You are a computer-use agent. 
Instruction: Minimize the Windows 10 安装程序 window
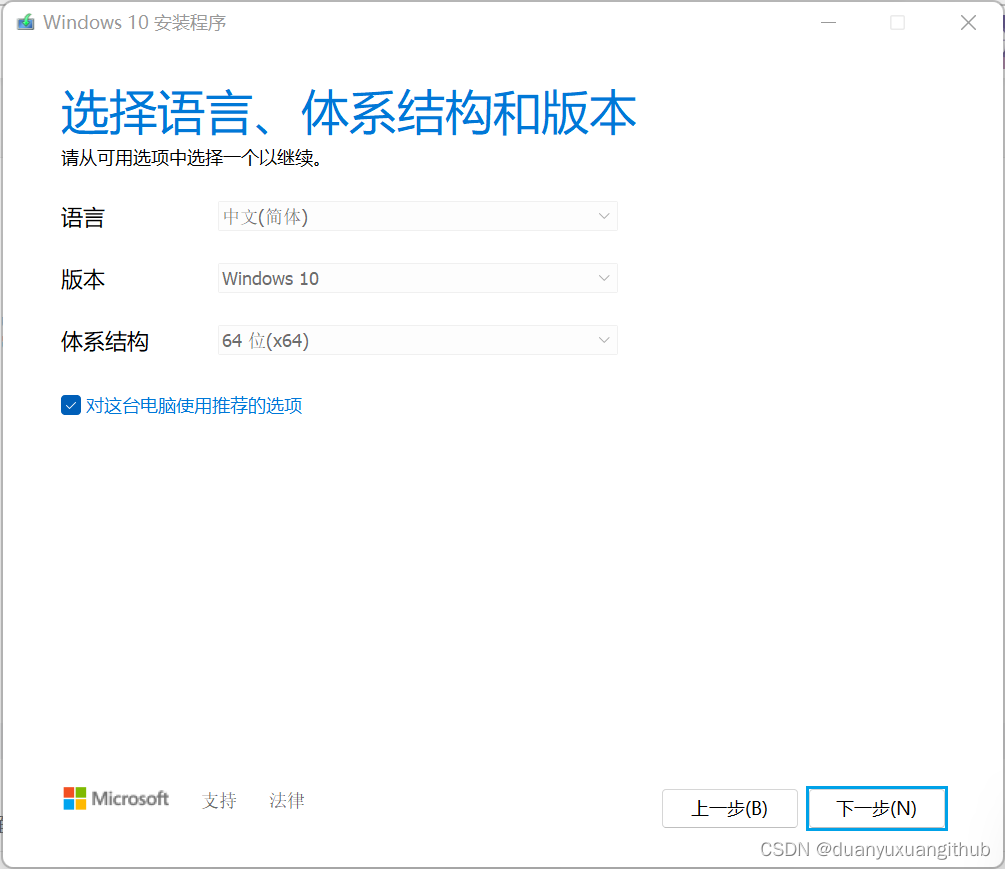[x=829, y=23]
